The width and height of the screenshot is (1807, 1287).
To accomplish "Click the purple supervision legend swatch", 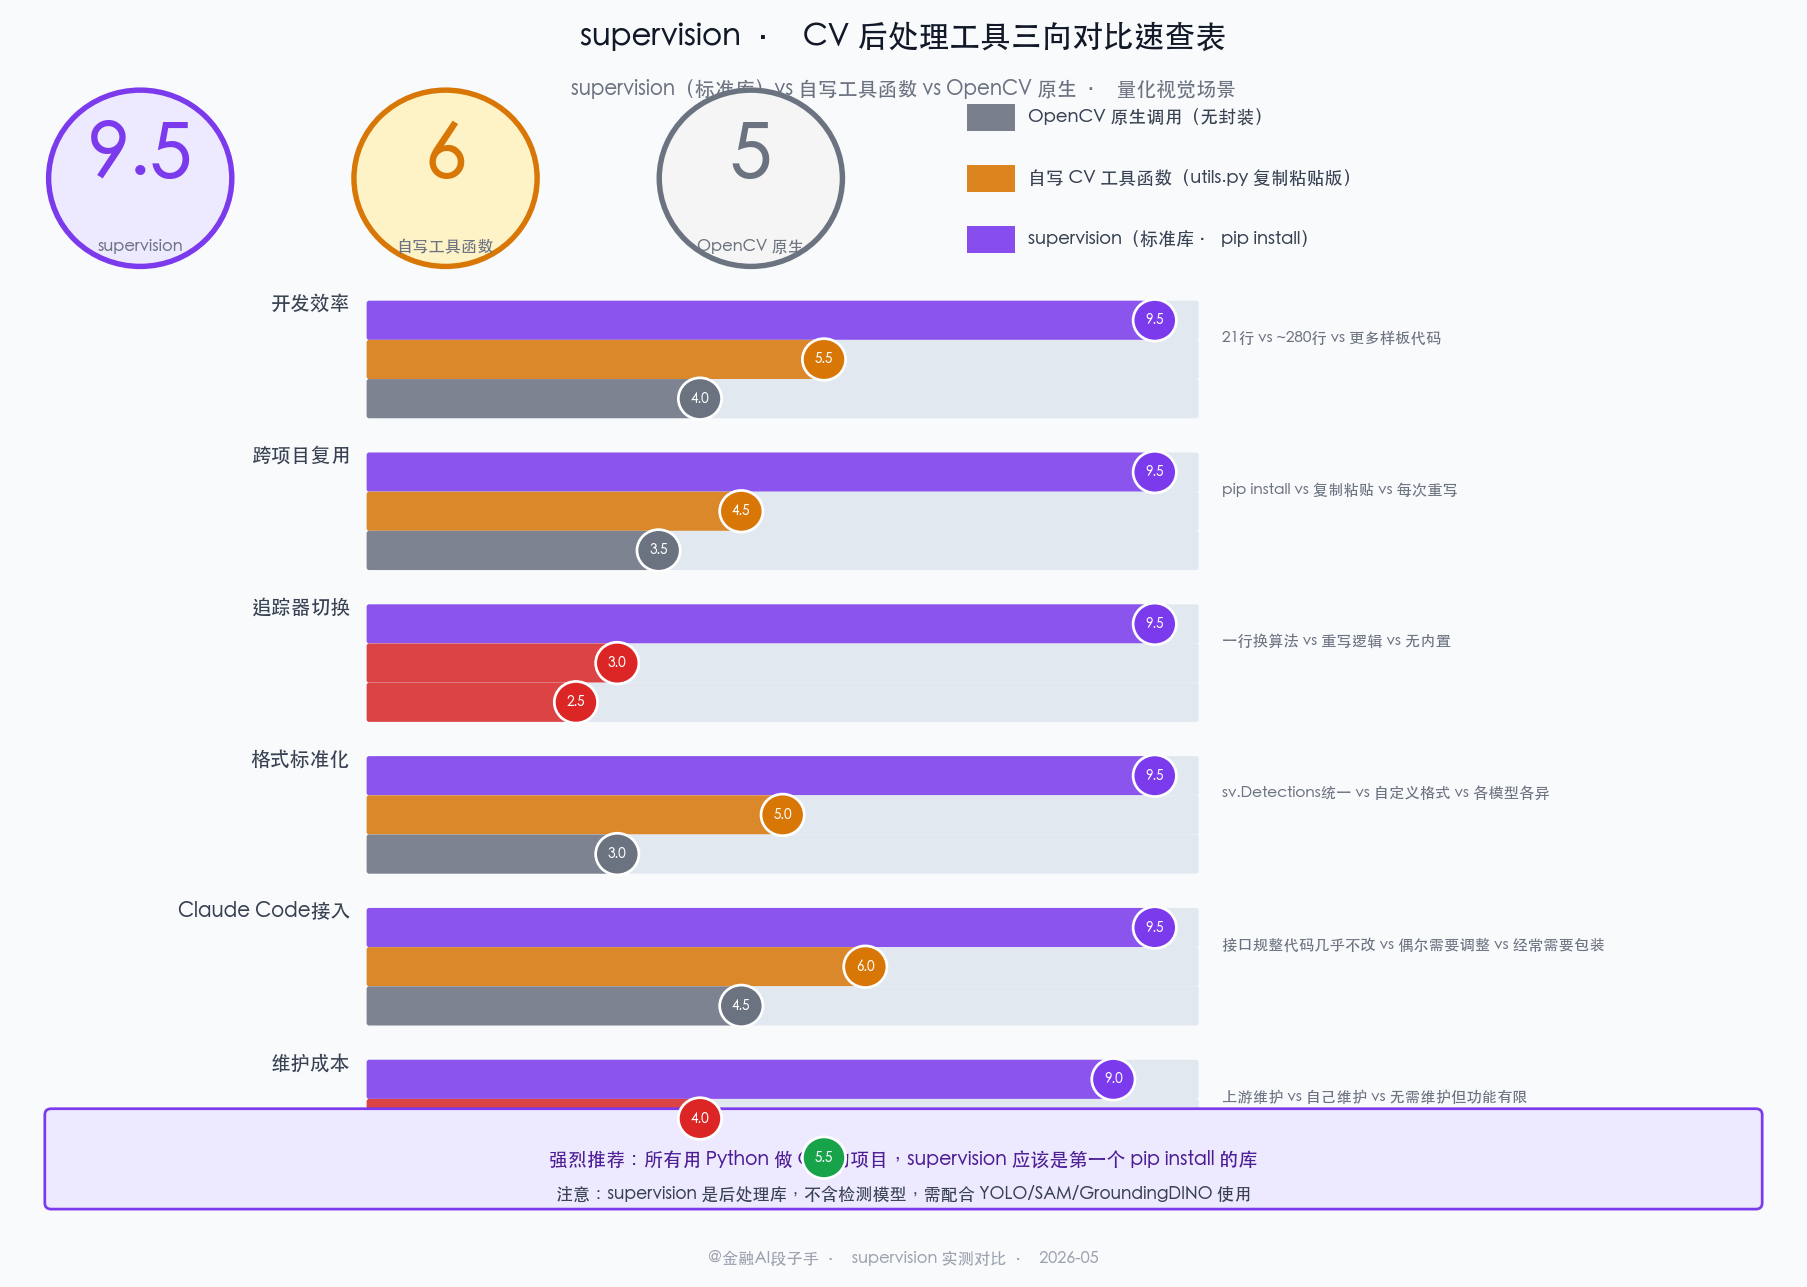I will click(990, 239).
